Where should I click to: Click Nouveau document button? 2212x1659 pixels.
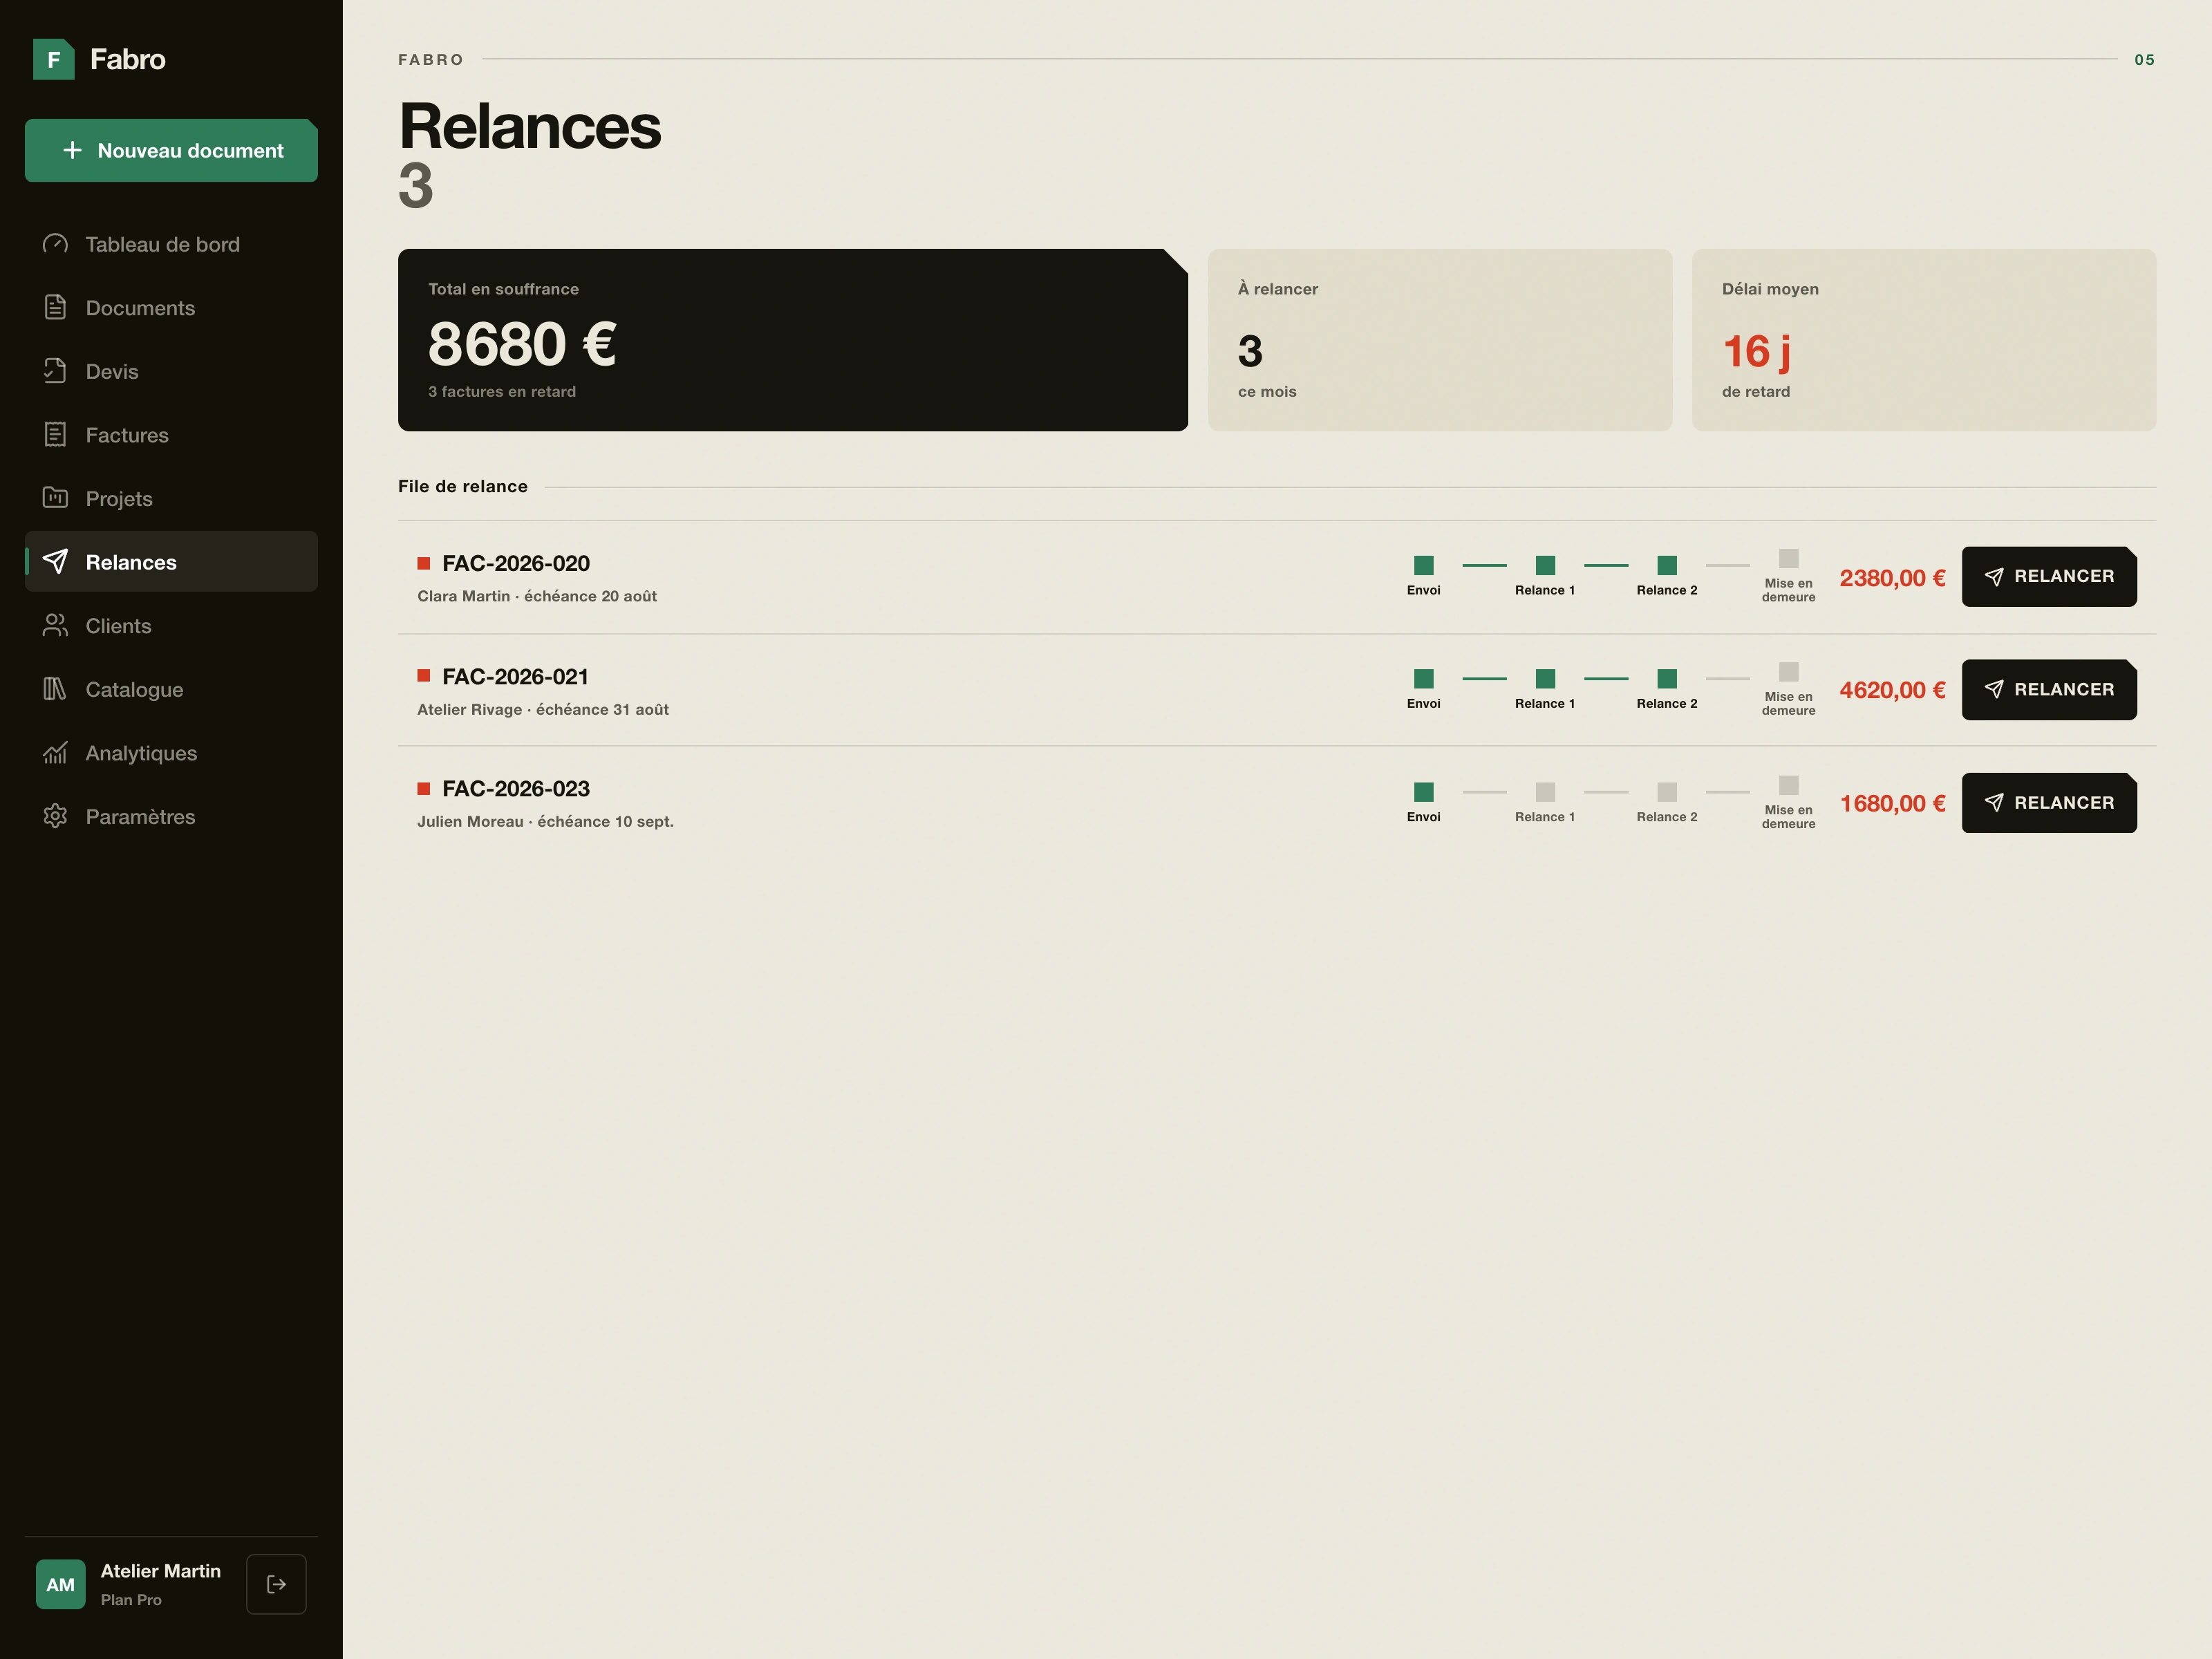coord(171,150)
